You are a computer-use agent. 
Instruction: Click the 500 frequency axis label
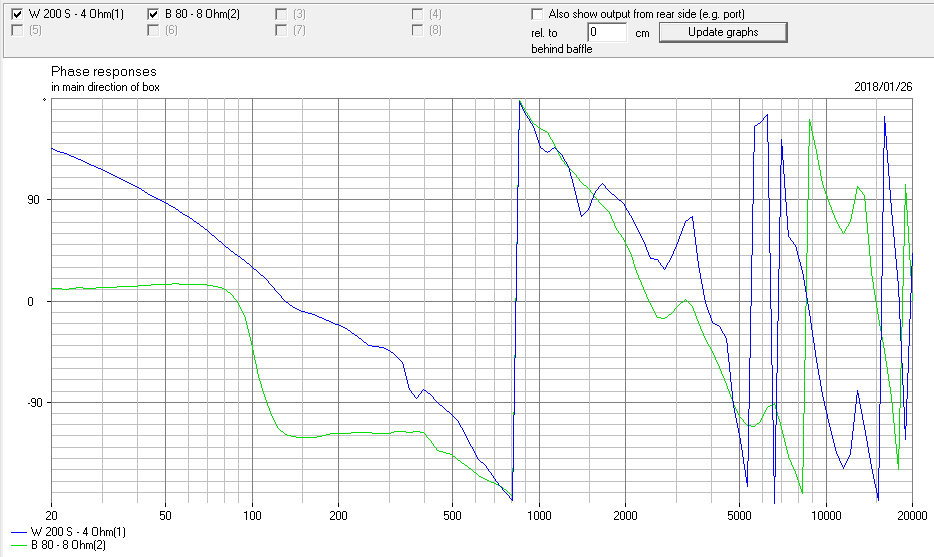click(x=452, y=516)
